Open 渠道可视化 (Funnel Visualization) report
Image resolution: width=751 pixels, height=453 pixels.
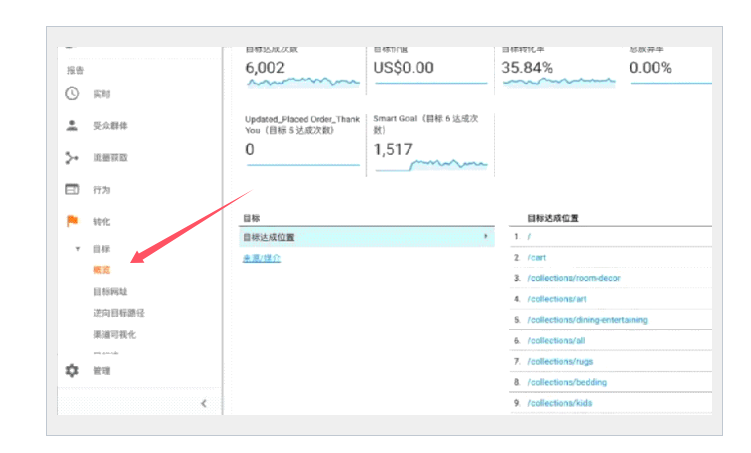(x=114, y=334)
